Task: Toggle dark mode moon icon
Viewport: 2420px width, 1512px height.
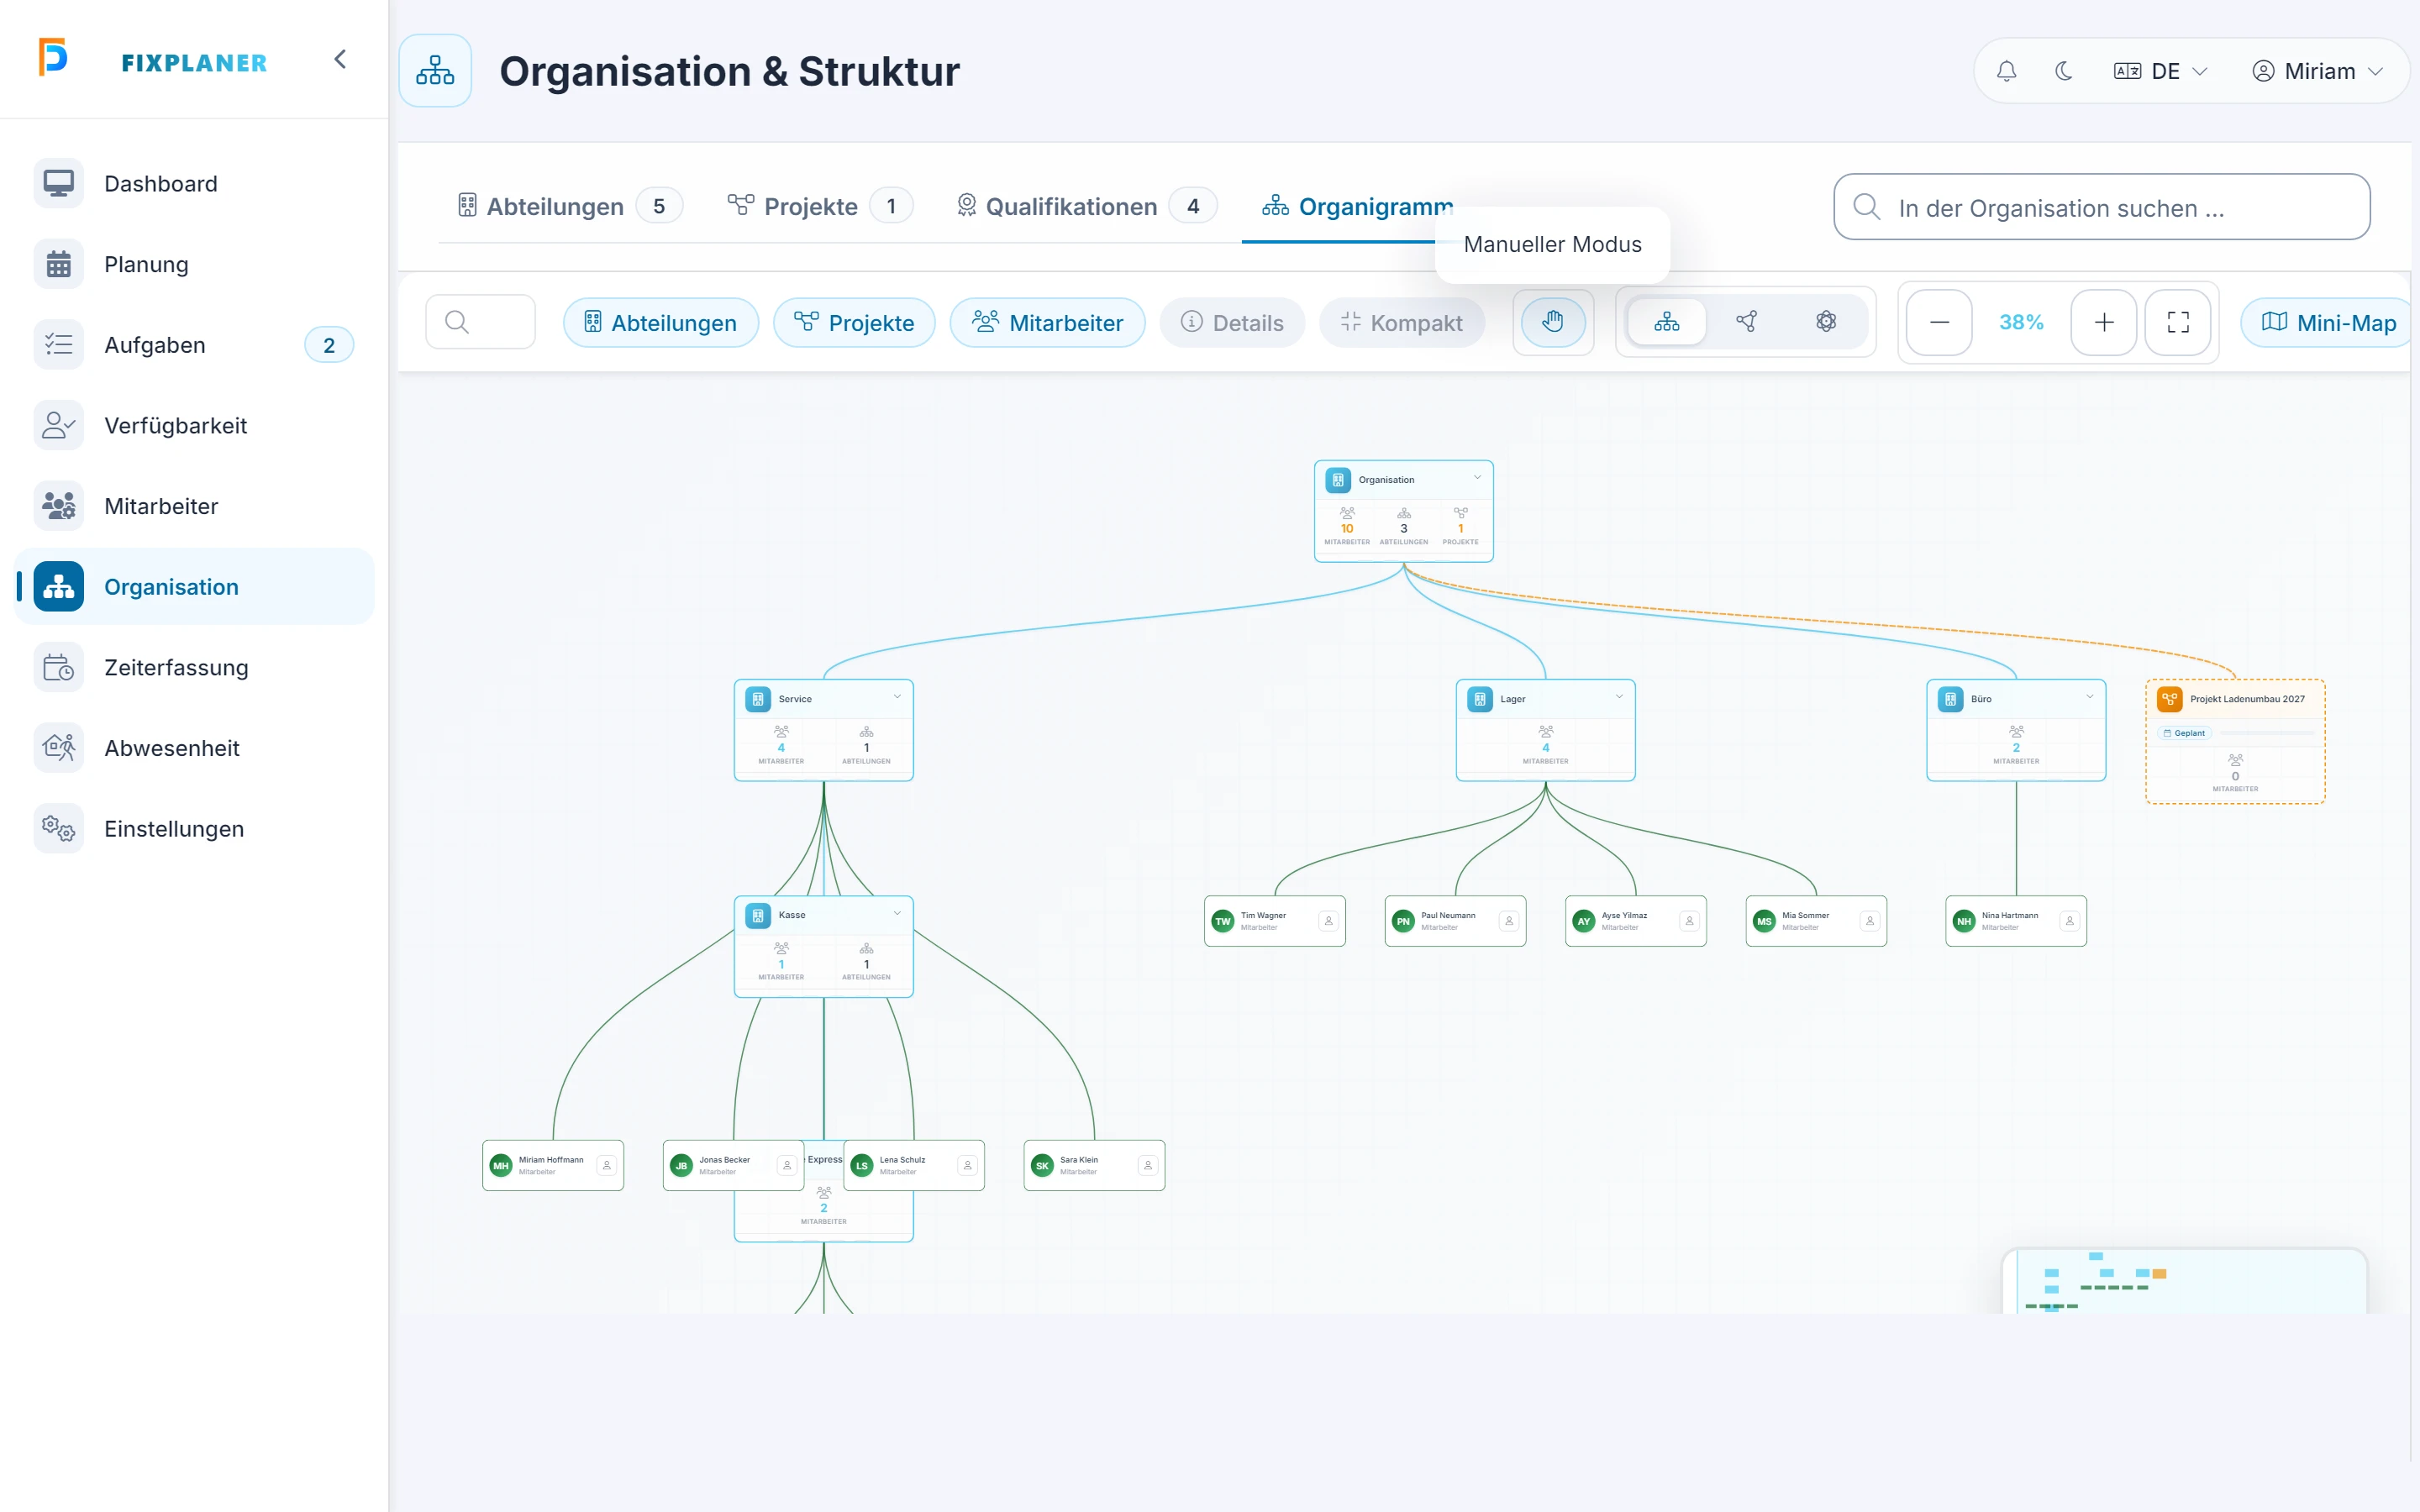Action: [2063, 71]
